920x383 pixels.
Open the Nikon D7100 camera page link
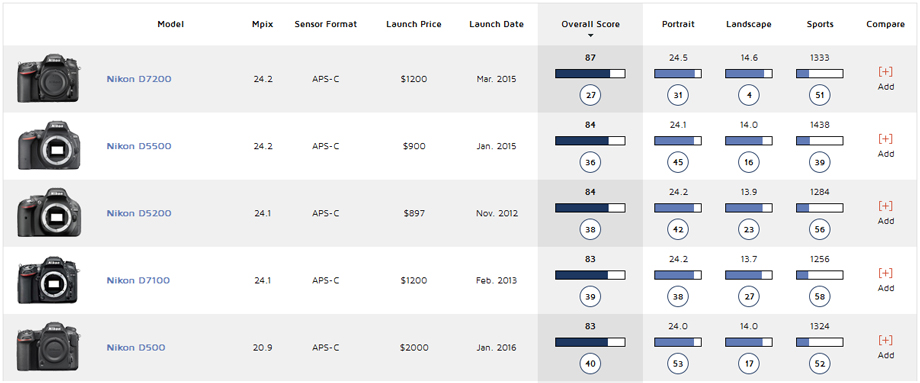[138, 280]
